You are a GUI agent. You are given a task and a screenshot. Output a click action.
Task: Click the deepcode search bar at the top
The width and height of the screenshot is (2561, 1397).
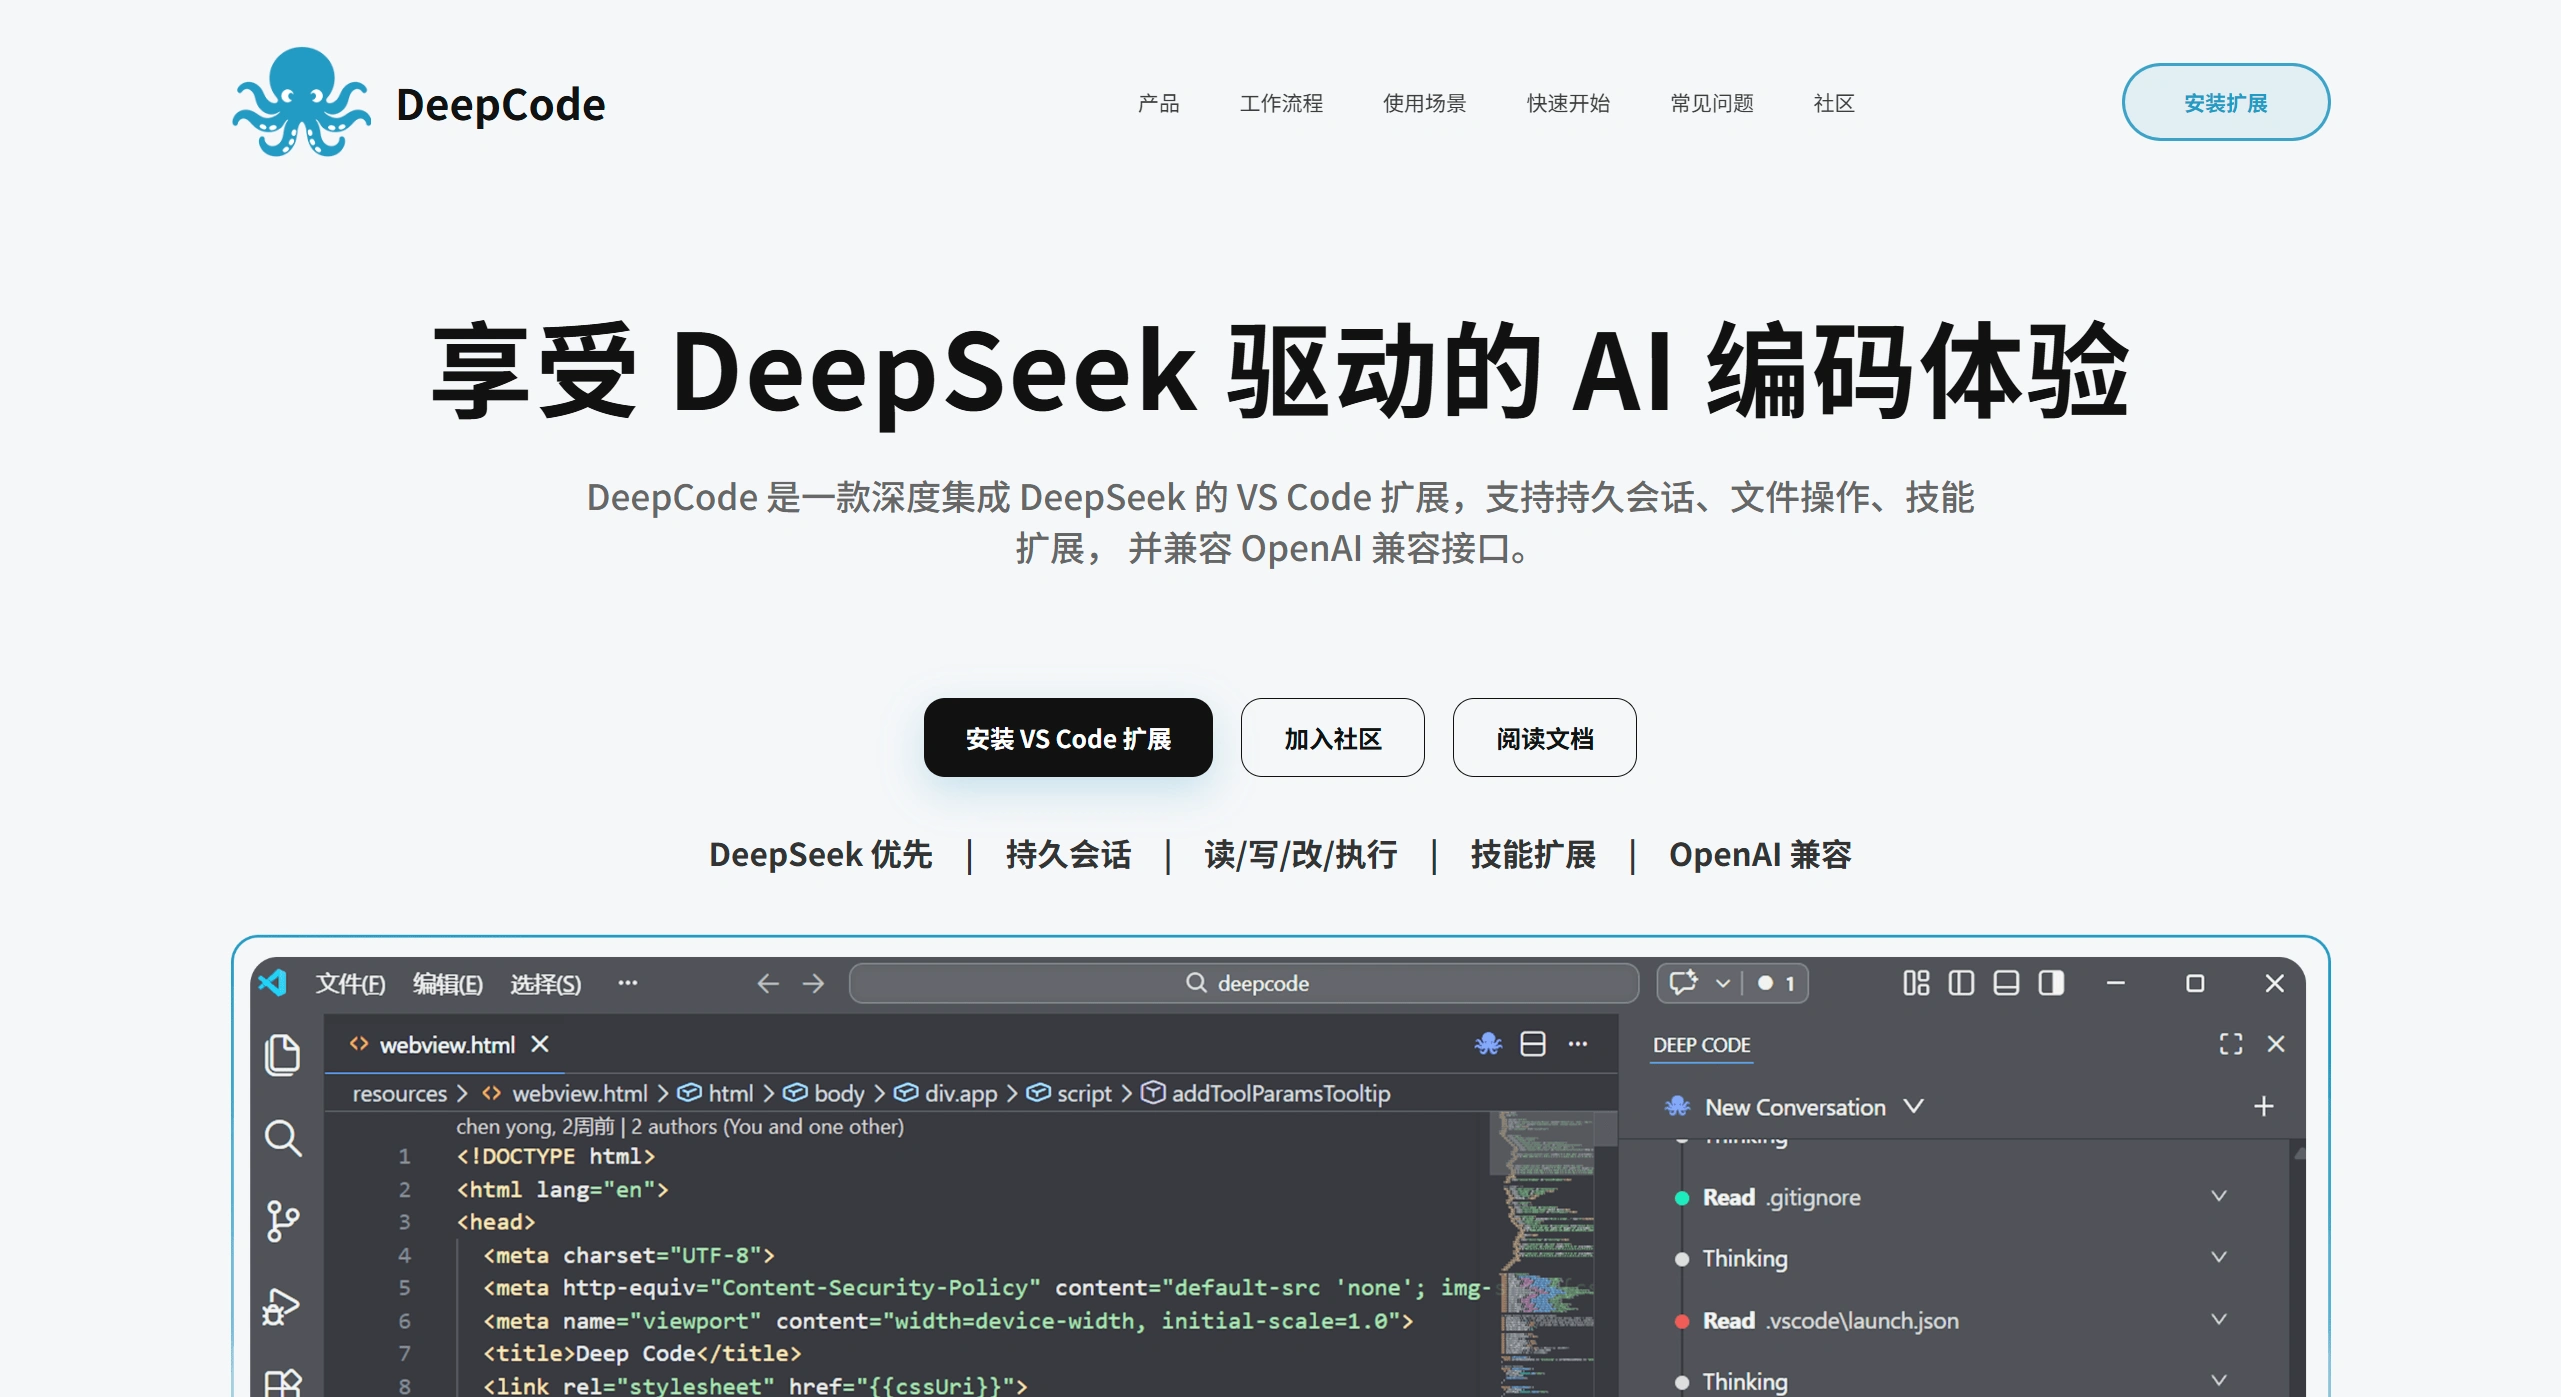1243,983
